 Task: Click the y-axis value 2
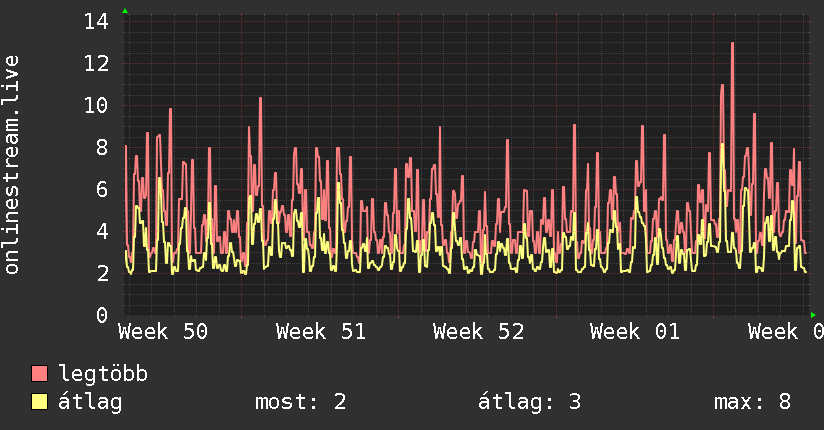(102, 273)
